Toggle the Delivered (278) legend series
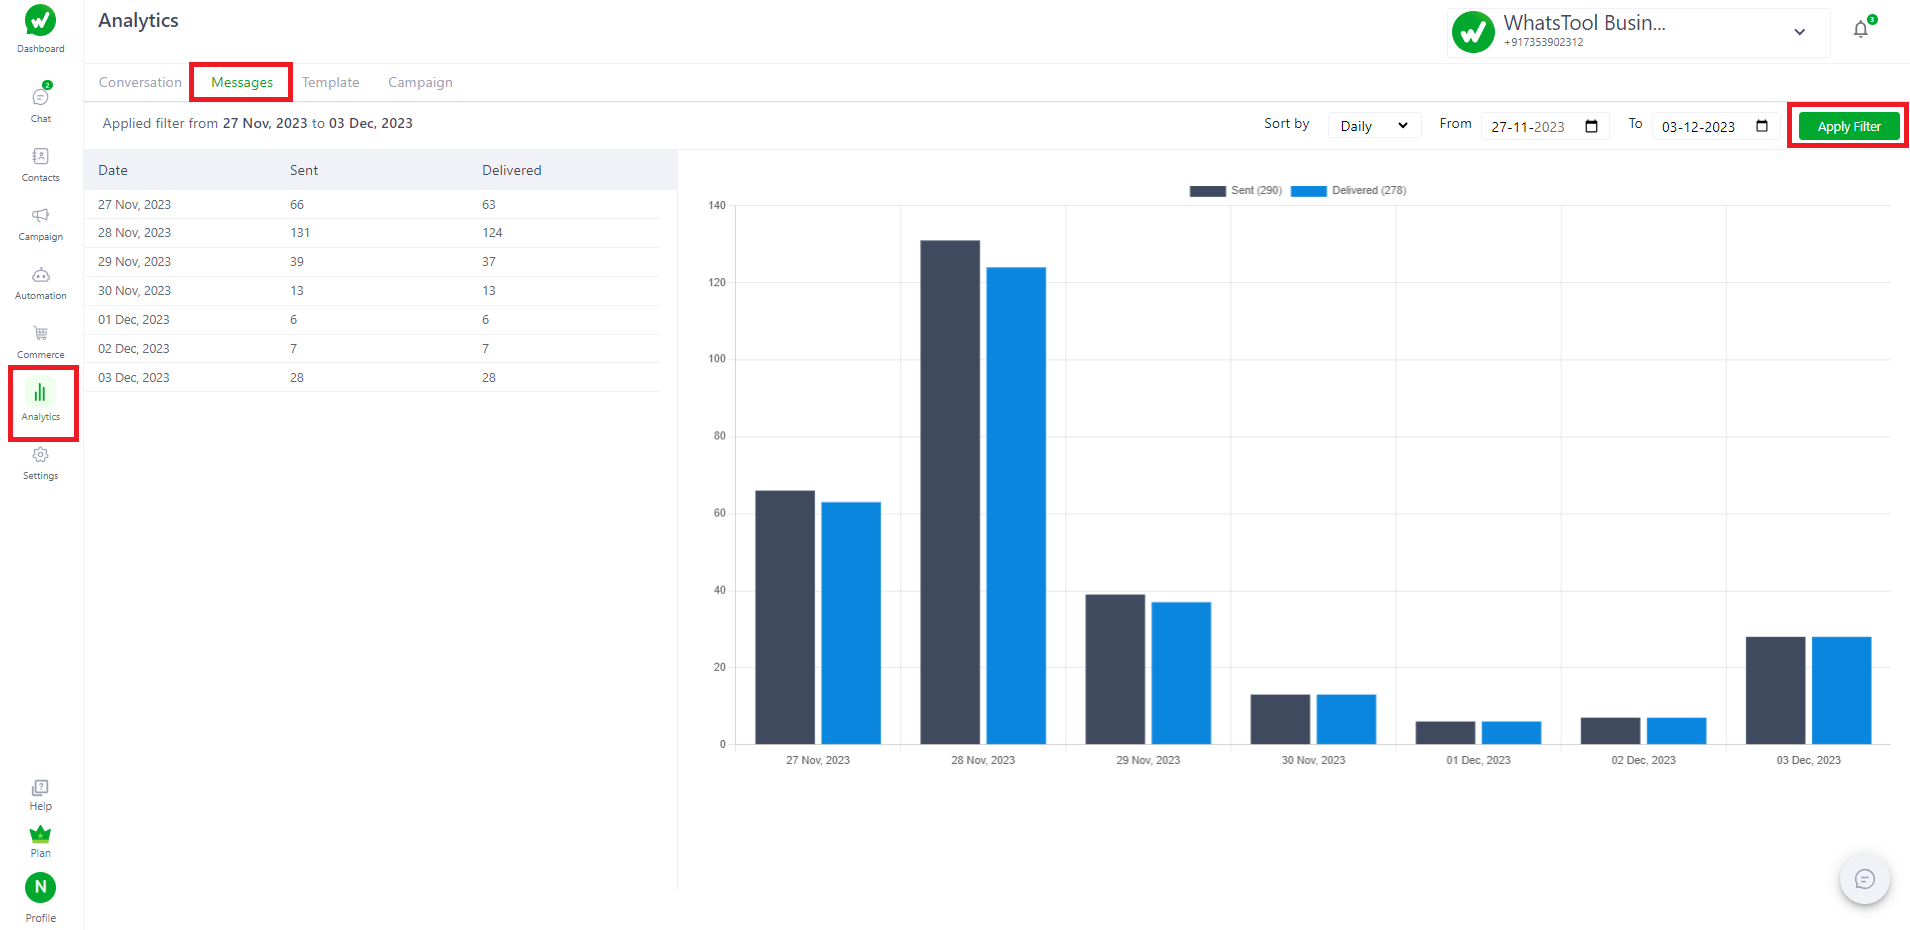The width and height of the screenshot is (1910, 930). click(x=1348, y=190)
